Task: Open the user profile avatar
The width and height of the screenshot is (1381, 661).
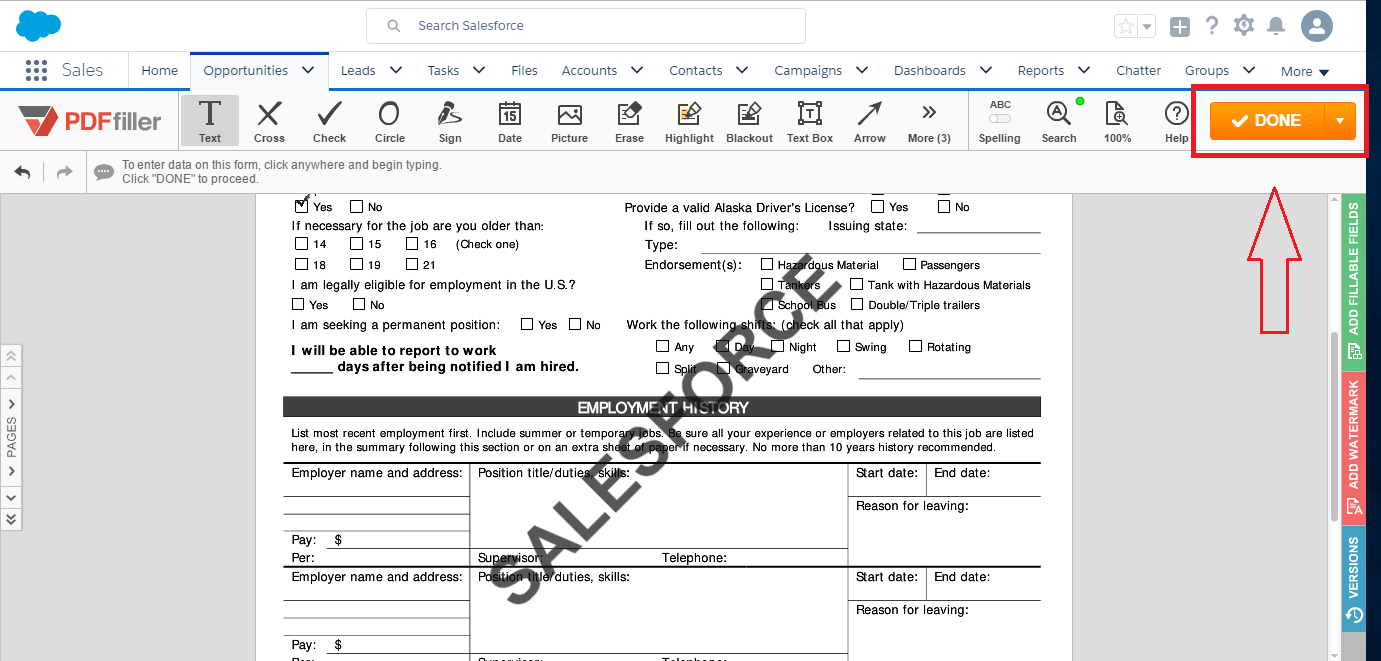Action: click(1317, 27)
